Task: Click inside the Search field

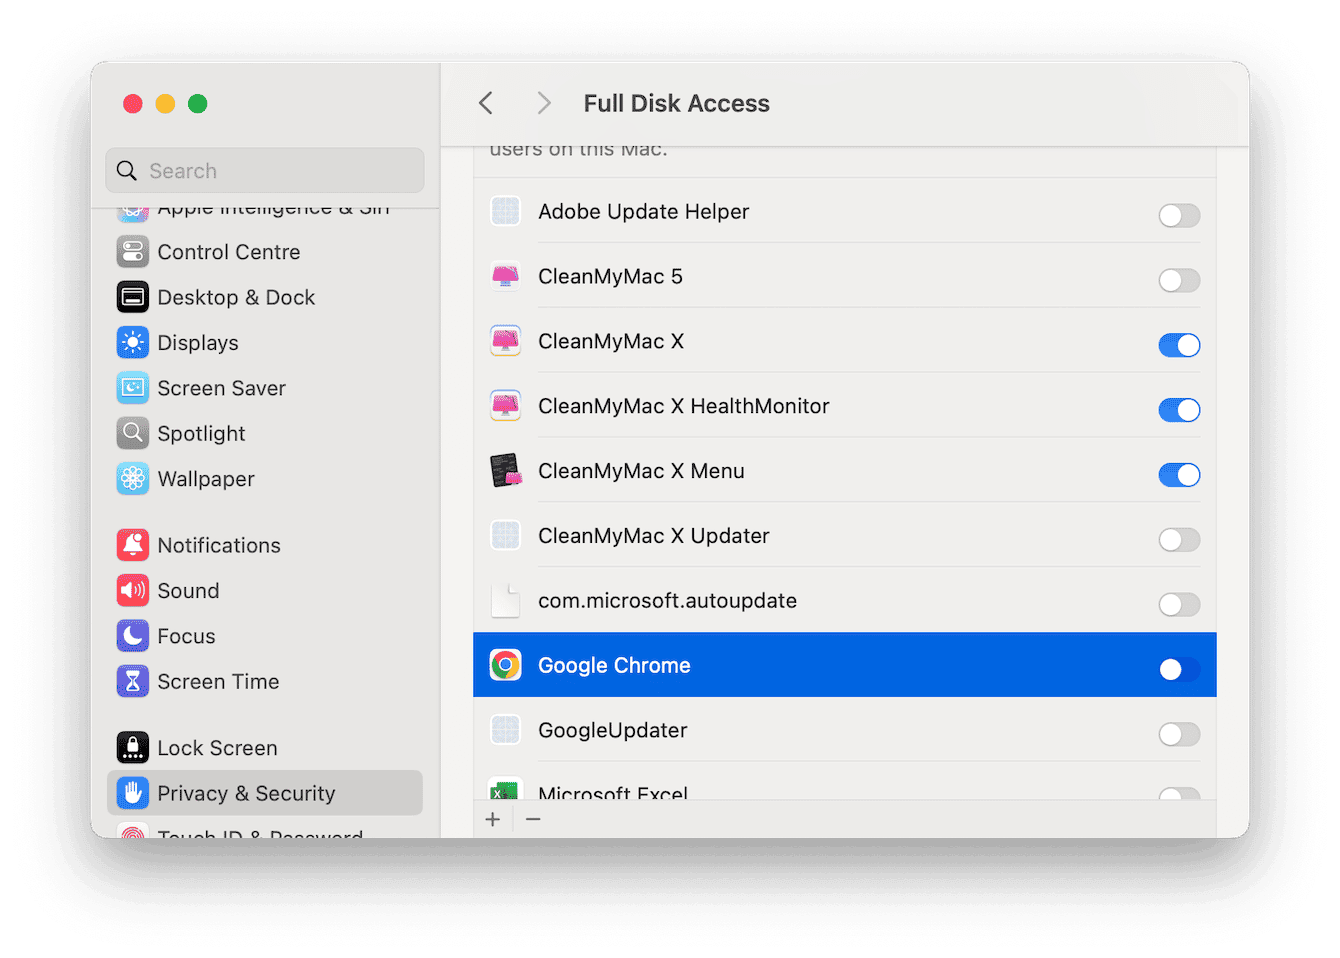Action: pyautogui.click(x=264, y=170)
